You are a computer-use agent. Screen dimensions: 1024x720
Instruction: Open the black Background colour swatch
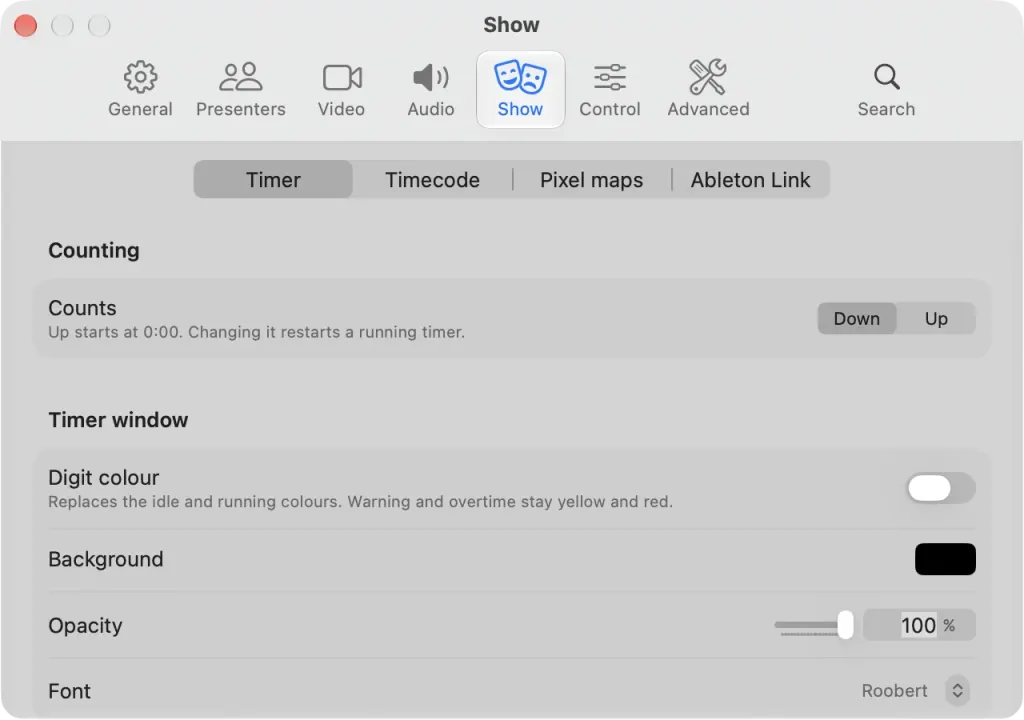[x=945, y=559]
